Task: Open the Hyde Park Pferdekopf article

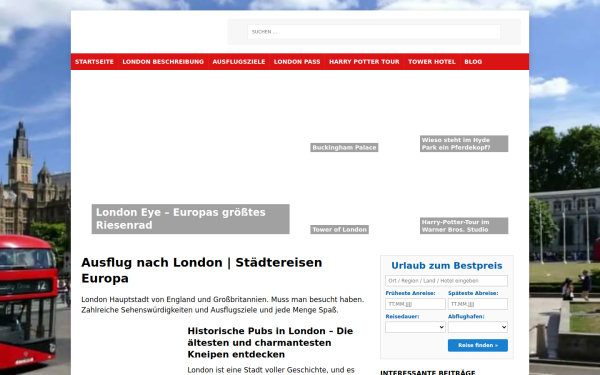Action: [x=464, y=143]
